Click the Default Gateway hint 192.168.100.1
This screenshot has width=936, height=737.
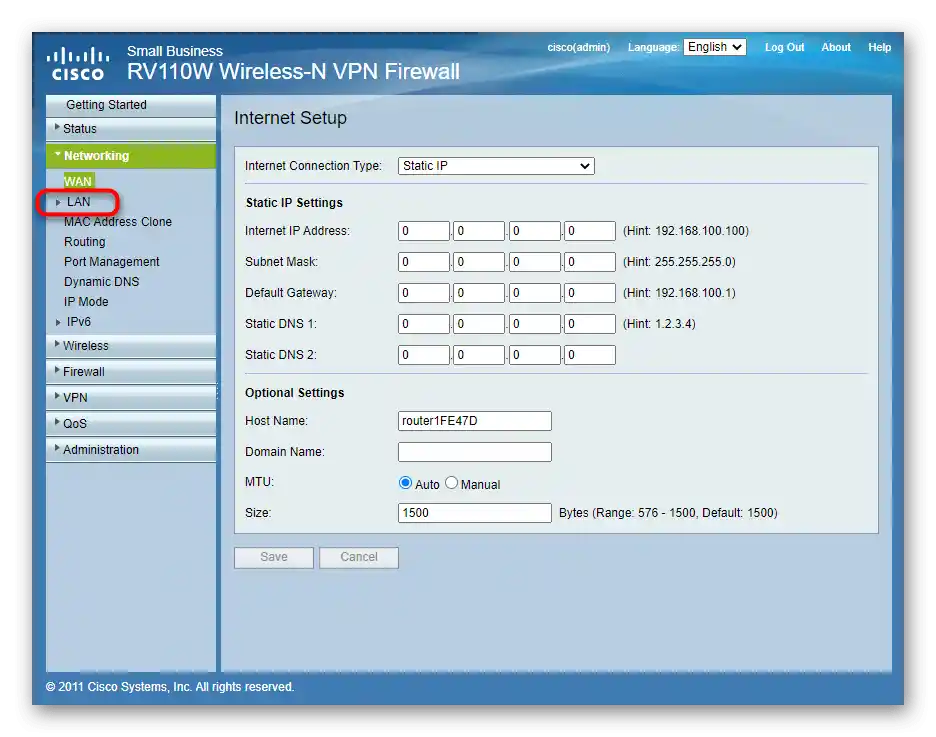coord(679,293)
